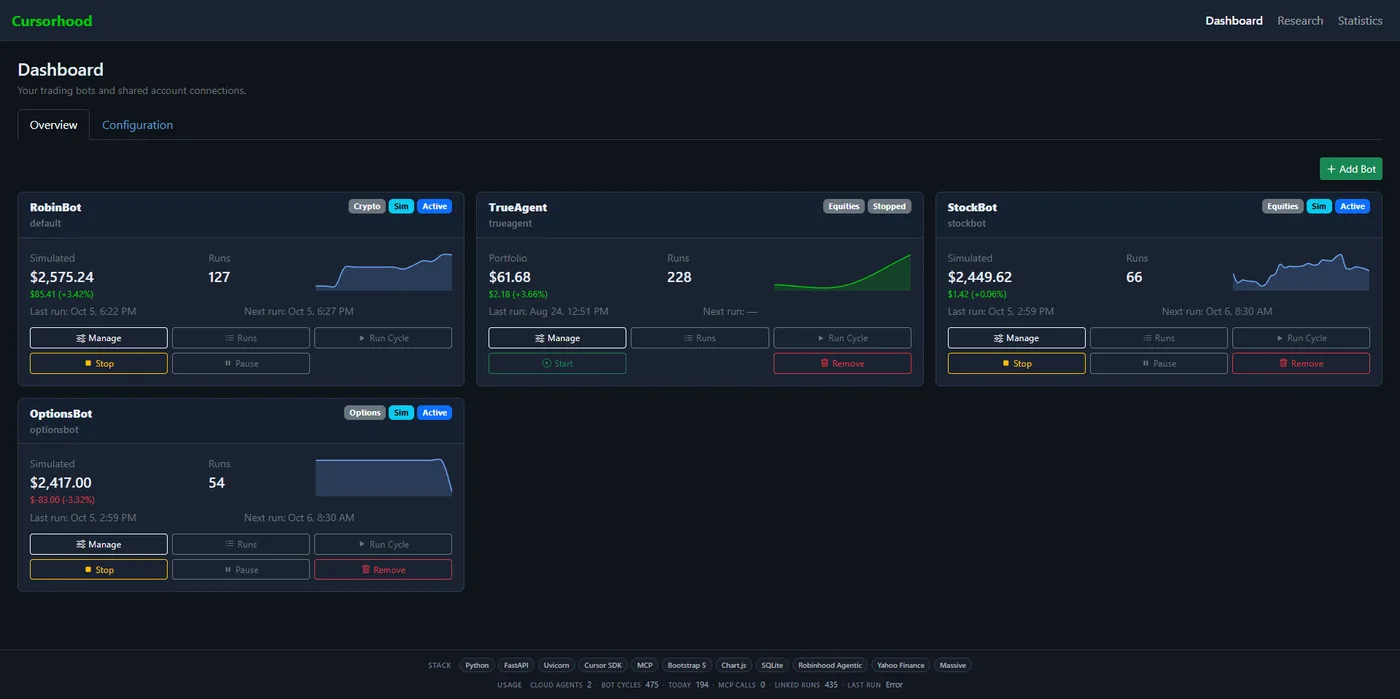This screenshot has width=1400, height=699.
Task: Click the StockBot balance chart
Action: click(1302, 272)
